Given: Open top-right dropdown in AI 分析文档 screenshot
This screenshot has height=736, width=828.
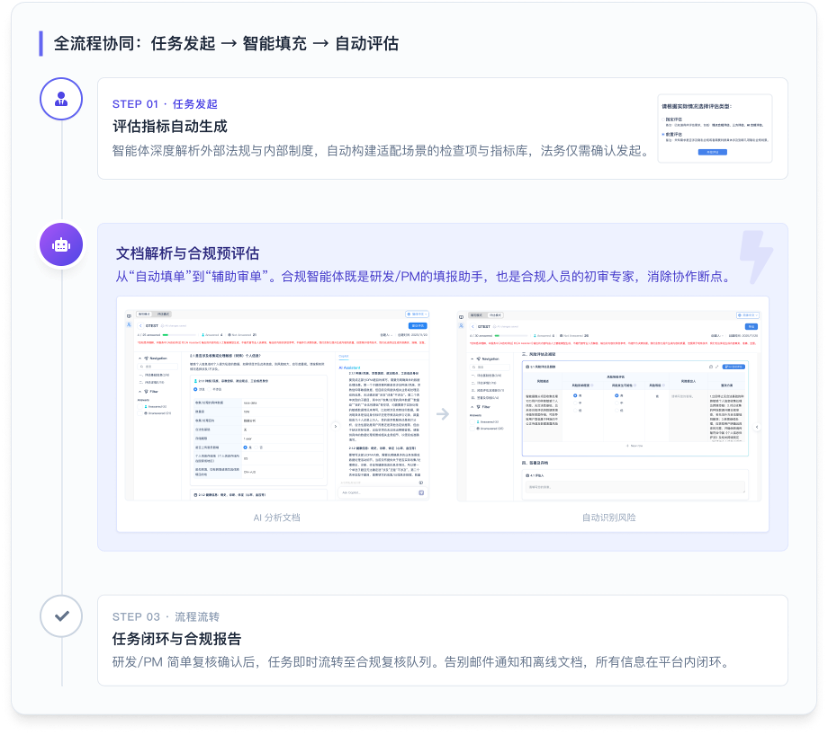Looking at the screenshot, I should coord(417,314).
